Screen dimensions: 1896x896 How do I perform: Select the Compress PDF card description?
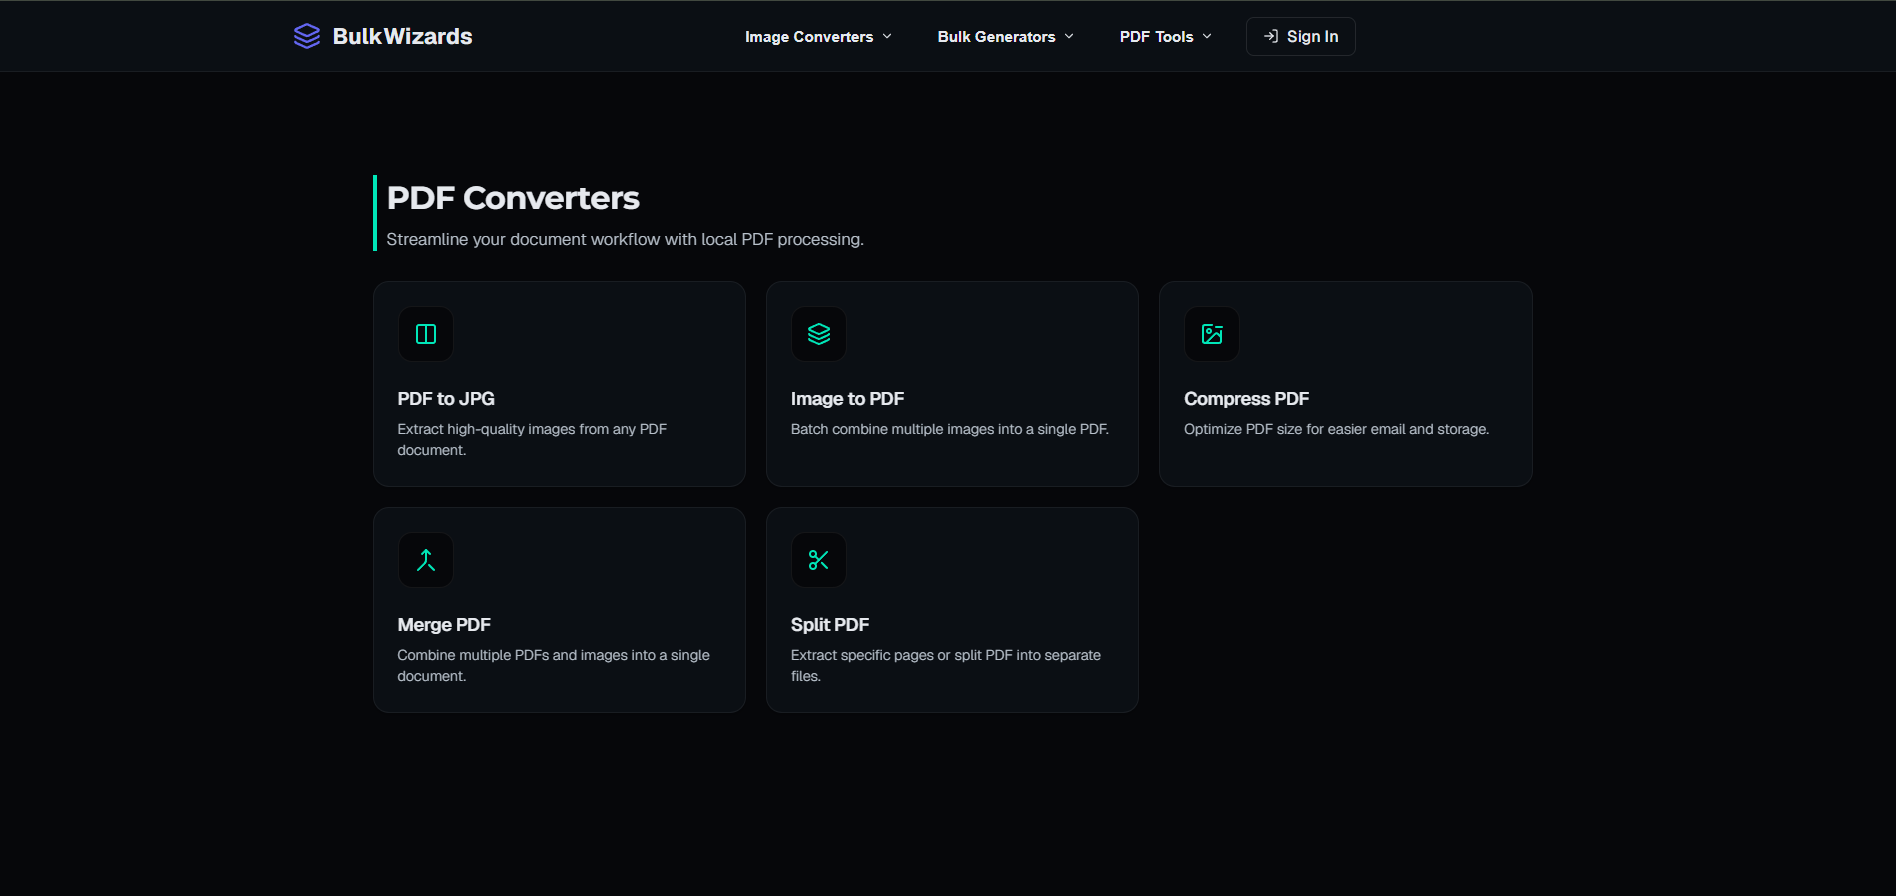1336,429
